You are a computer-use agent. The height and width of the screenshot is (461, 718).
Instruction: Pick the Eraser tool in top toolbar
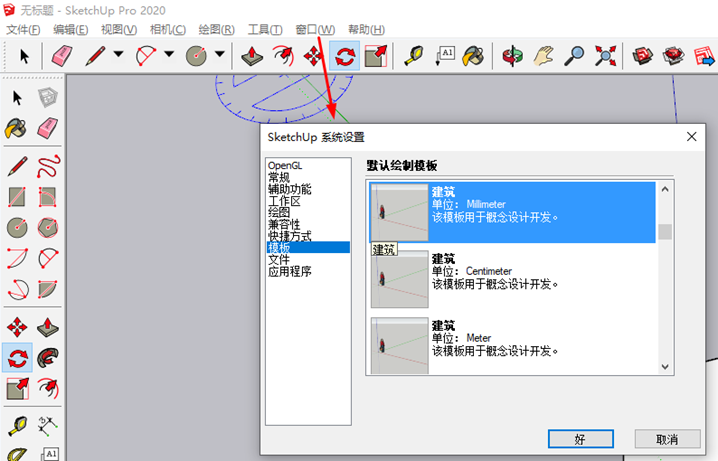(x=62, y=56)
